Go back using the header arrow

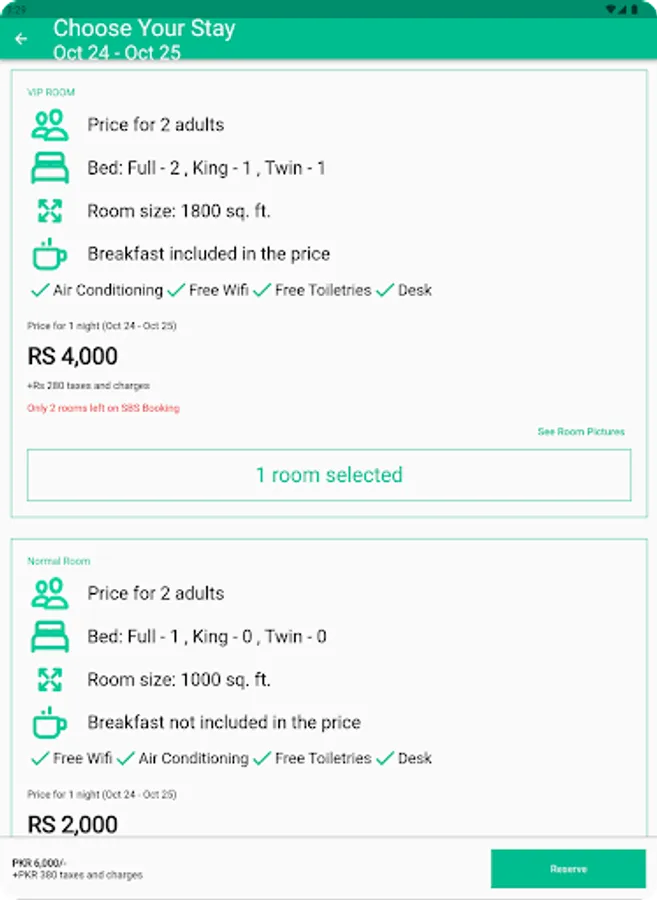21,39
